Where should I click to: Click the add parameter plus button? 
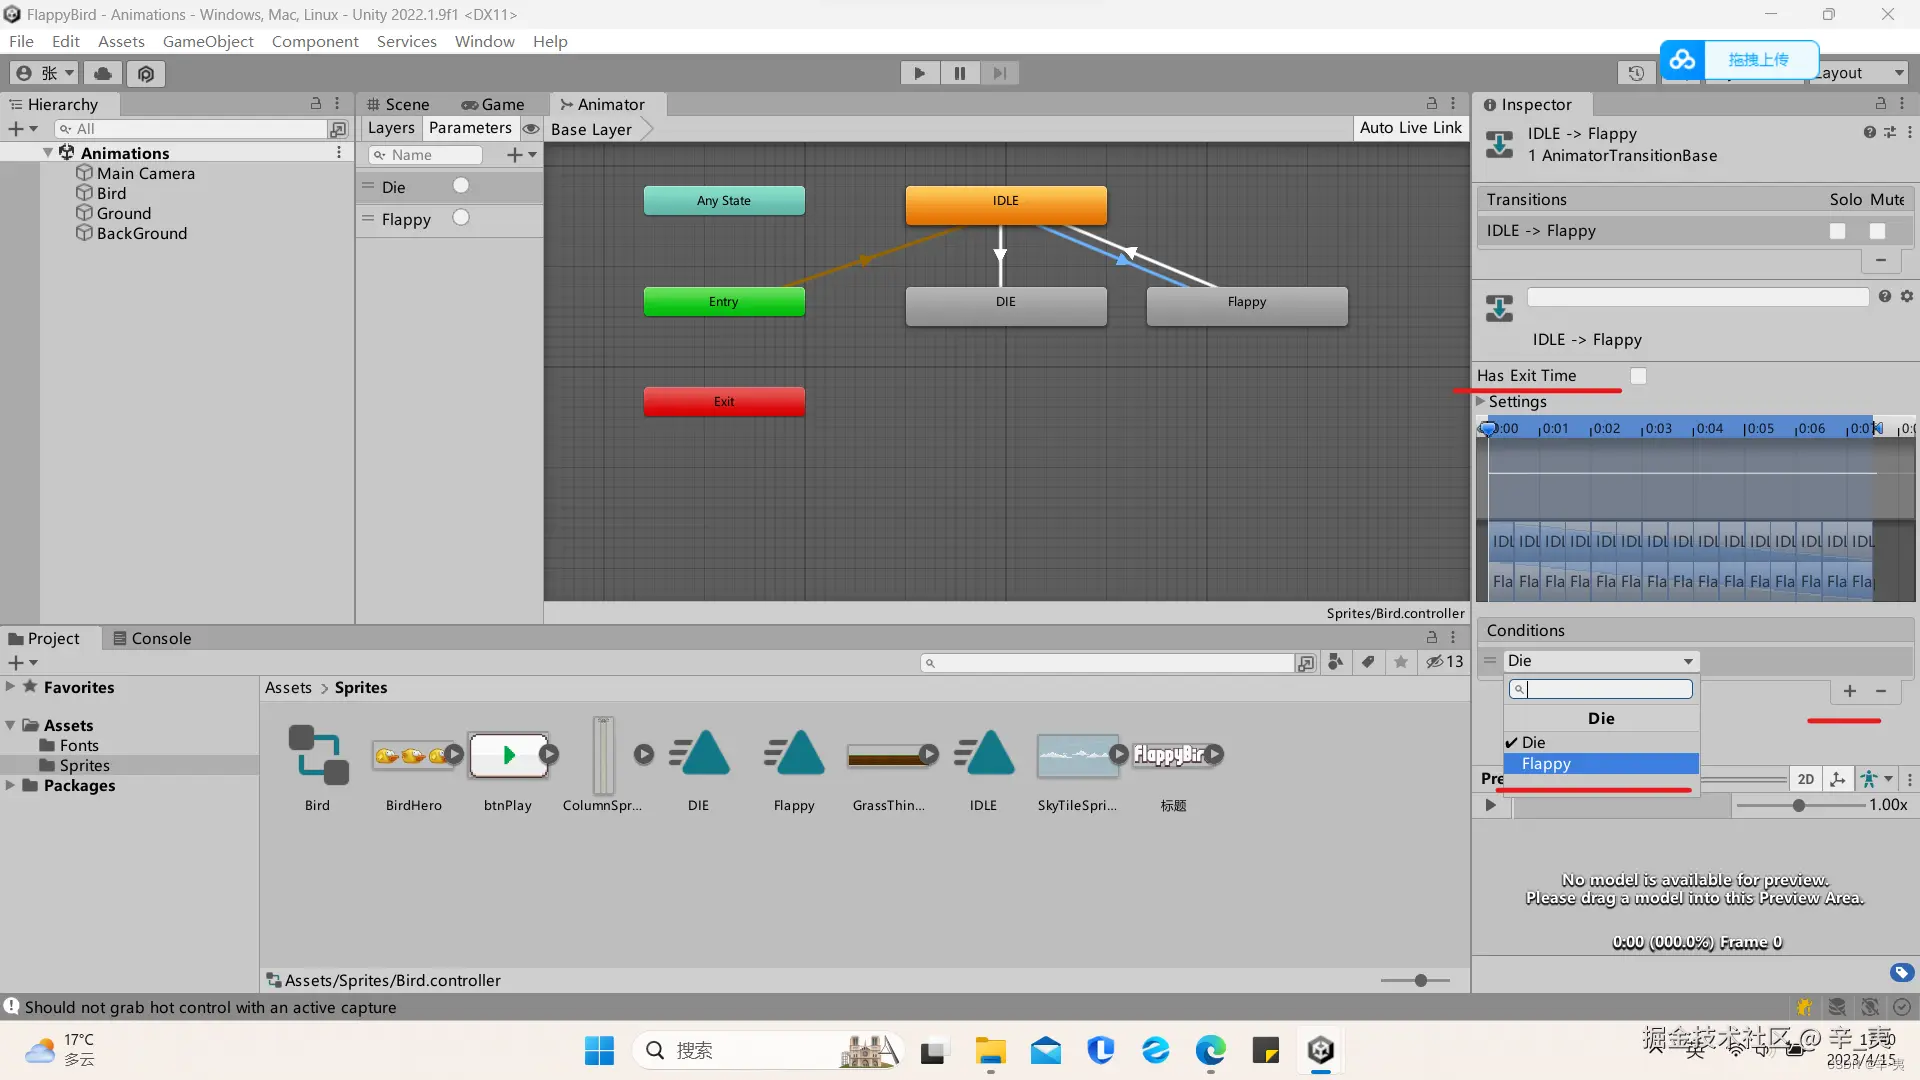pos(515,155)
